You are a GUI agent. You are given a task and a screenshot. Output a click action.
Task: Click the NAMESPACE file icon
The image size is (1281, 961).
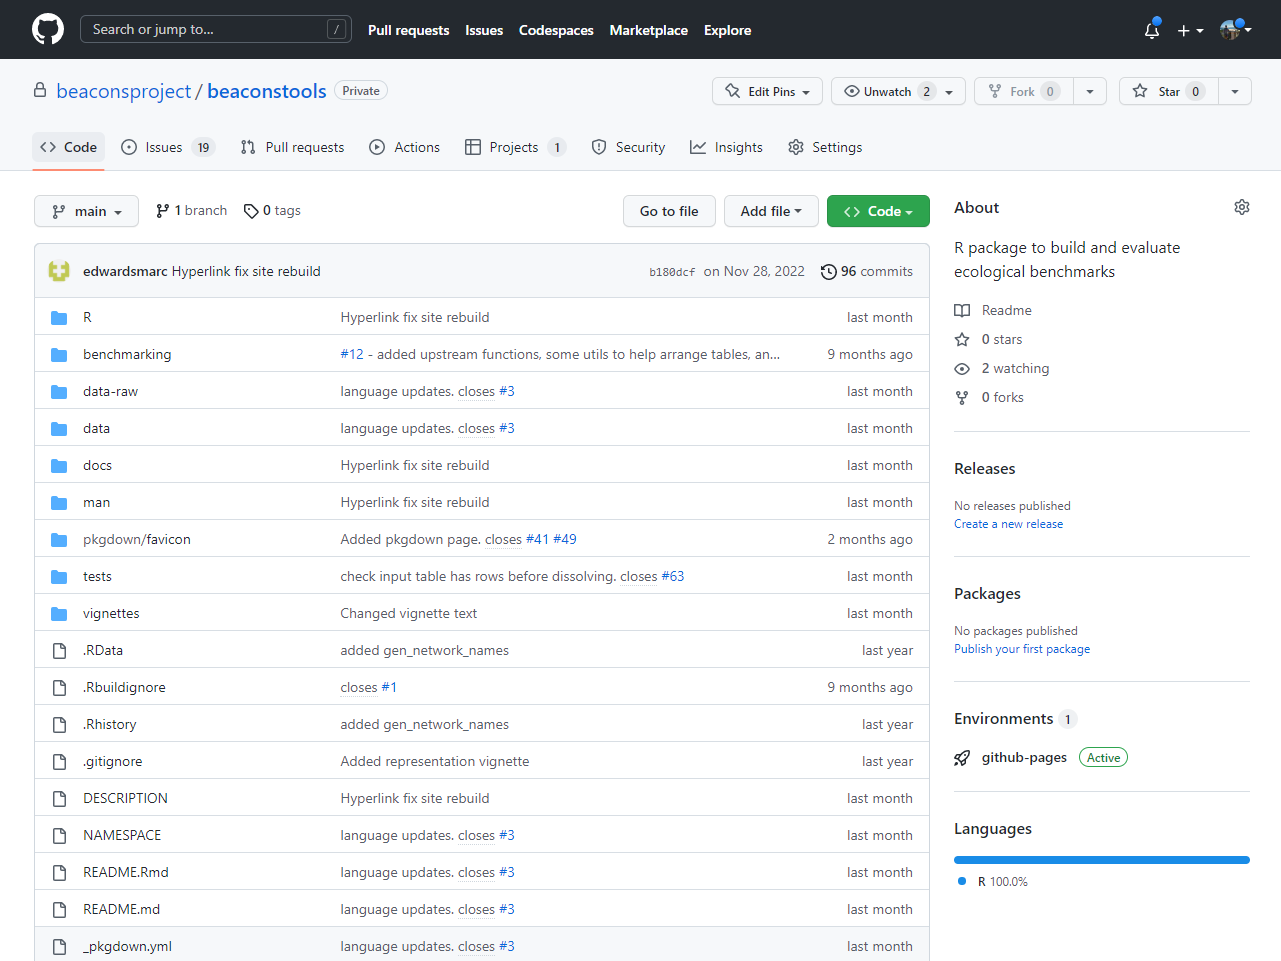(59, 836)
